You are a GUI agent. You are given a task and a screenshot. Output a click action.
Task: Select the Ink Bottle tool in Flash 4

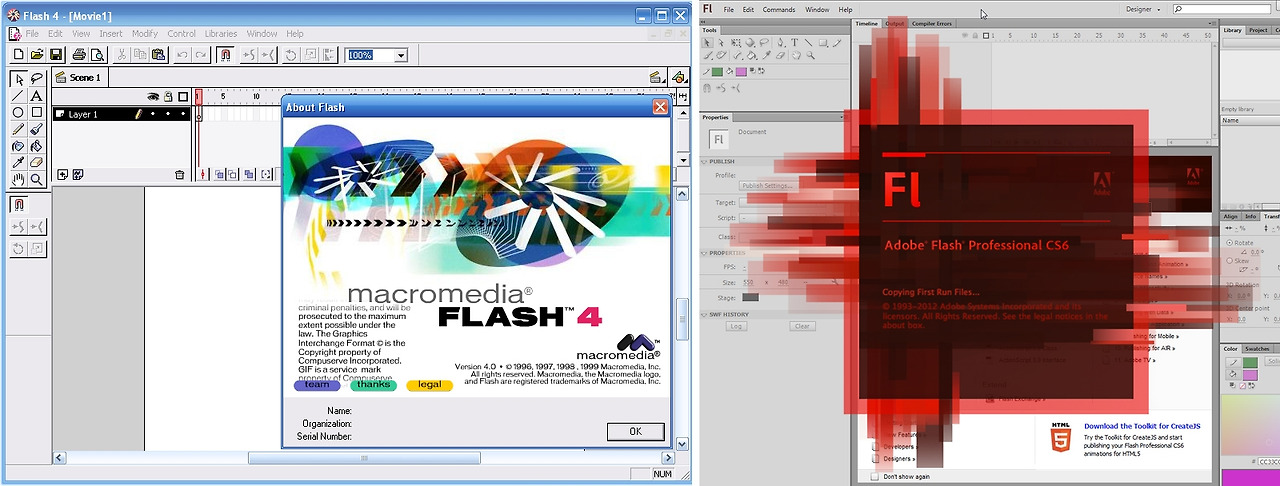(18, 146)
